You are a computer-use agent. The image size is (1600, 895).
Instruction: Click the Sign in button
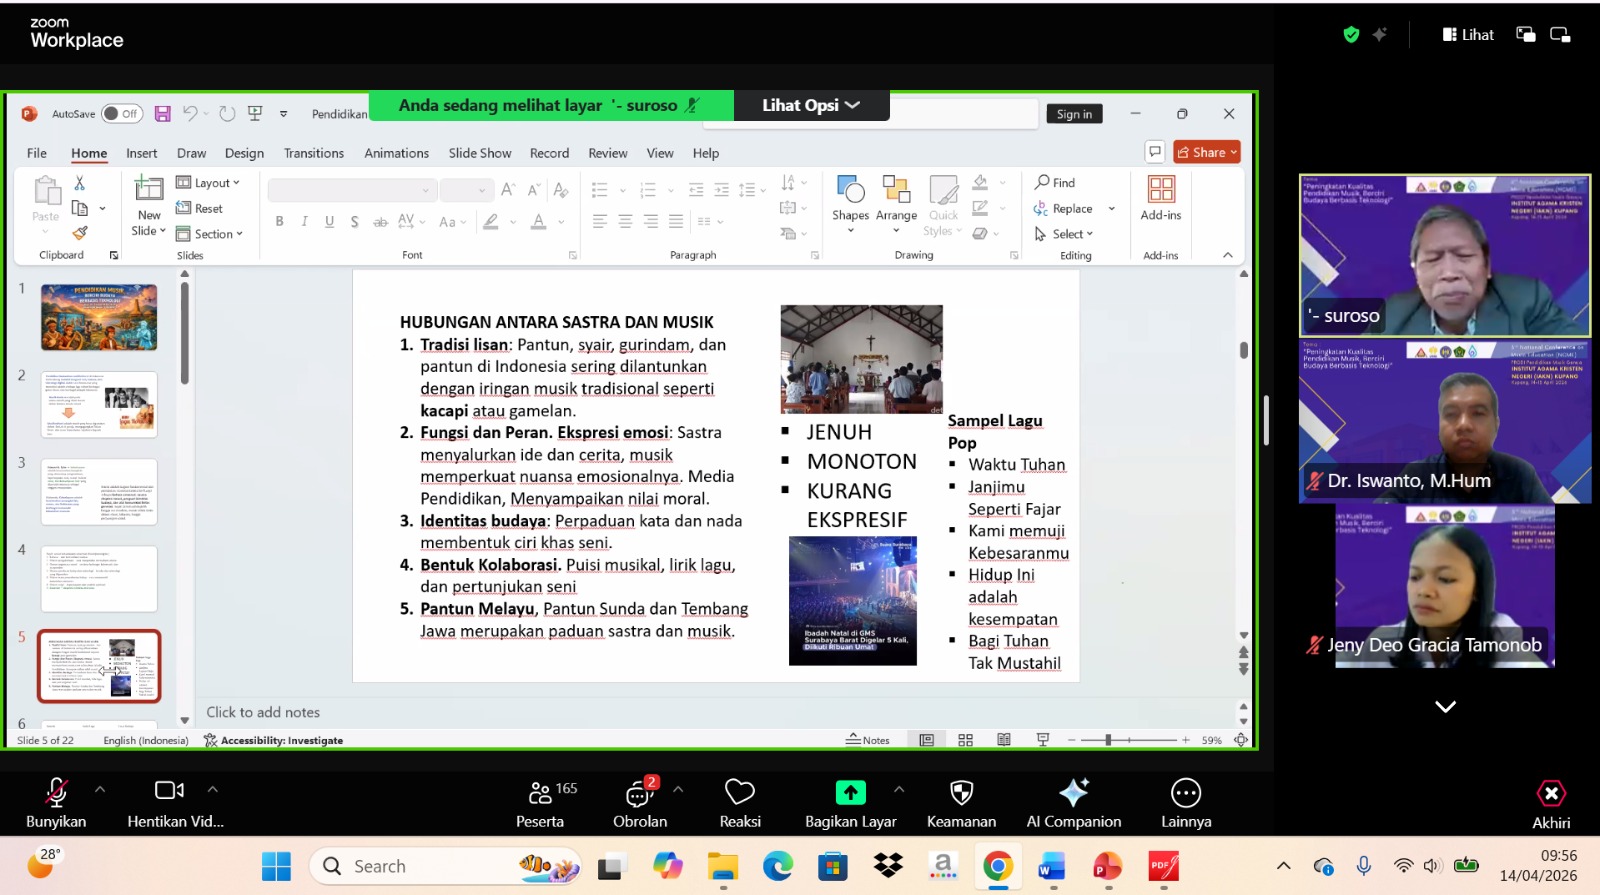[x=1074, y=114]
